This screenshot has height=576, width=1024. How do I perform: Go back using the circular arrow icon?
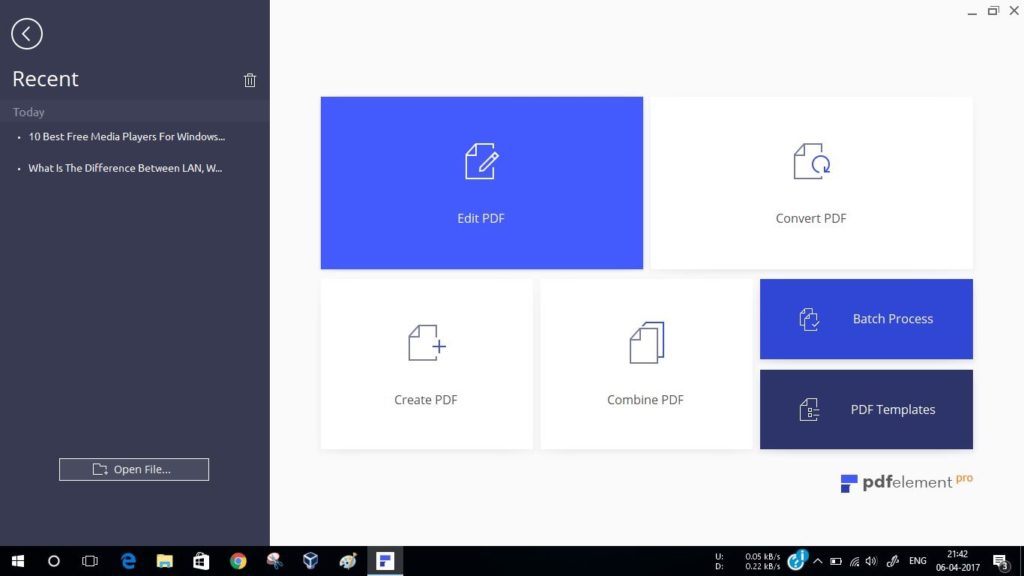click(27, 33)
